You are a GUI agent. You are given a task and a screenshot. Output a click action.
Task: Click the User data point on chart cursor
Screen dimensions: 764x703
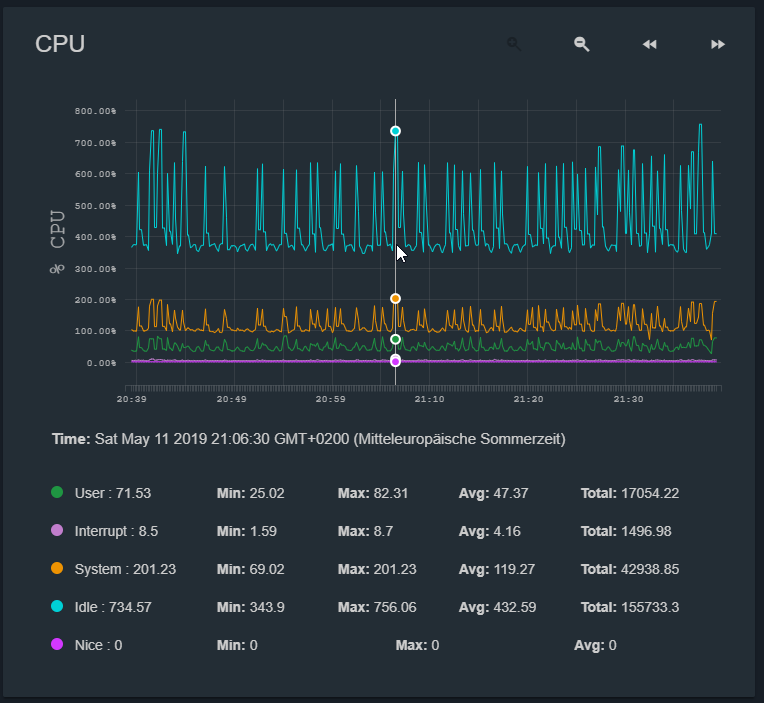tap(396, 340)
